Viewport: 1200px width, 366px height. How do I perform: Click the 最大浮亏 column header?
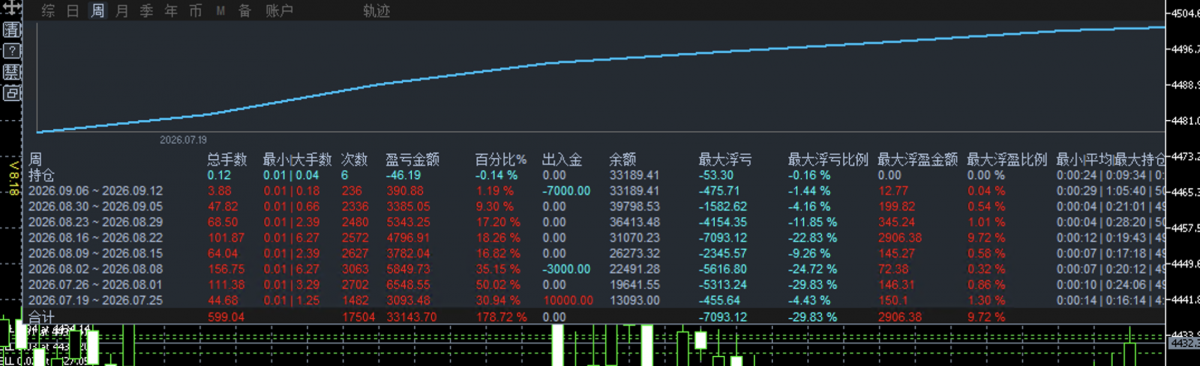(725, 160)
